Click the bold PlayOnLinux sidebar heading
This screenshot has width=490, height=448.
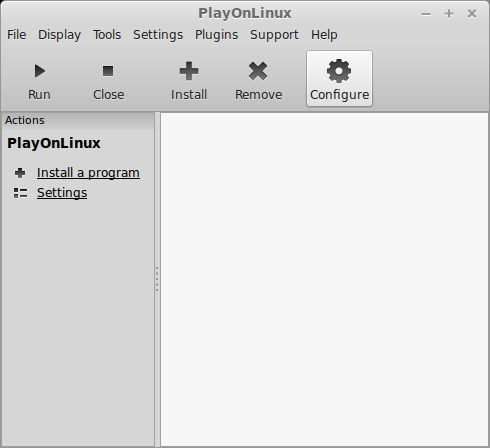[x=54, y=143]
